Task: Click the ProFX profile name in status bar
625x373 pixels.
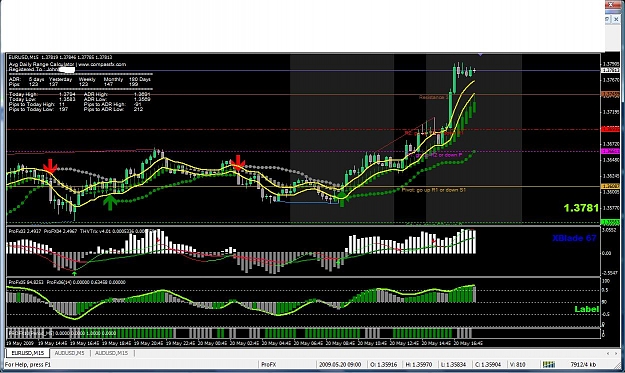Action: click(269, 364)
